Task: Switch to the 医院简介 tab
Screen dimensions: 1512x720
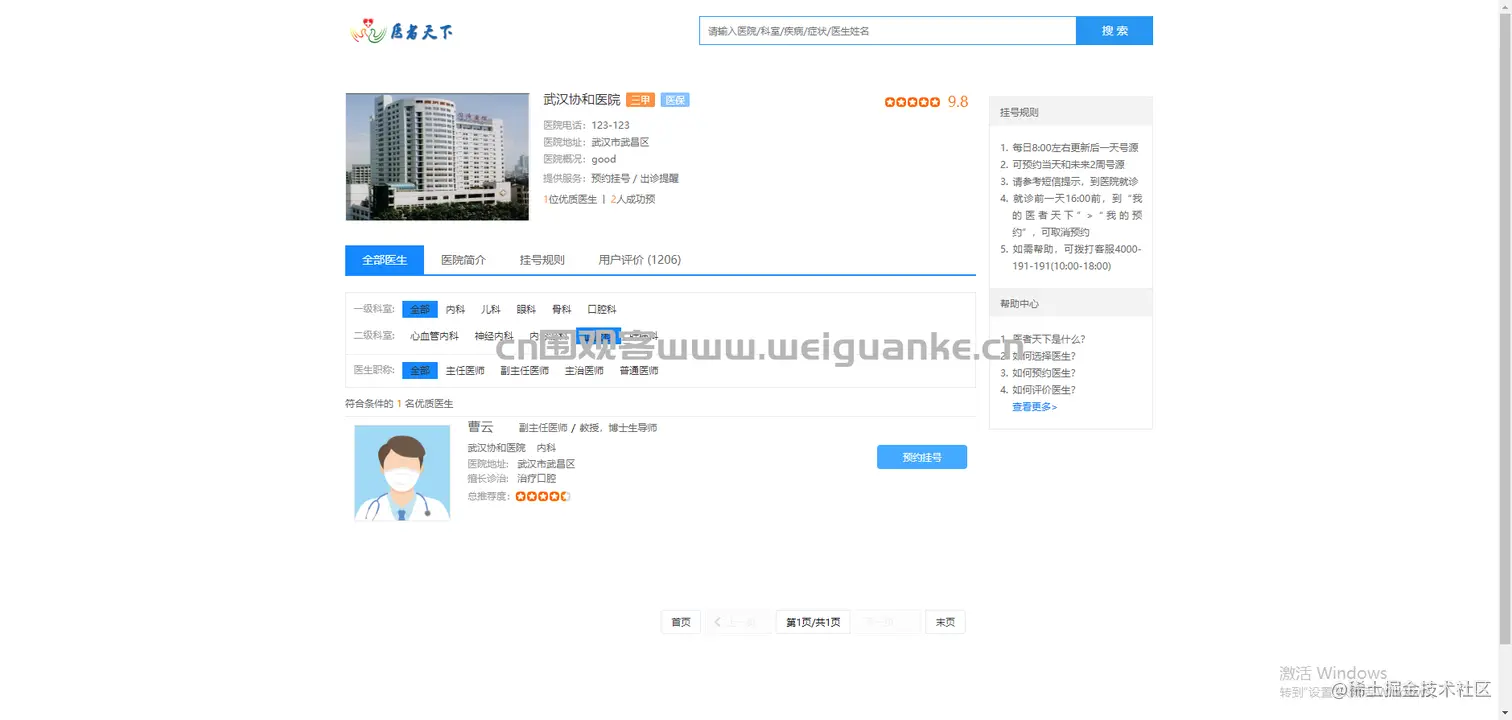Action: coord(463,260)
